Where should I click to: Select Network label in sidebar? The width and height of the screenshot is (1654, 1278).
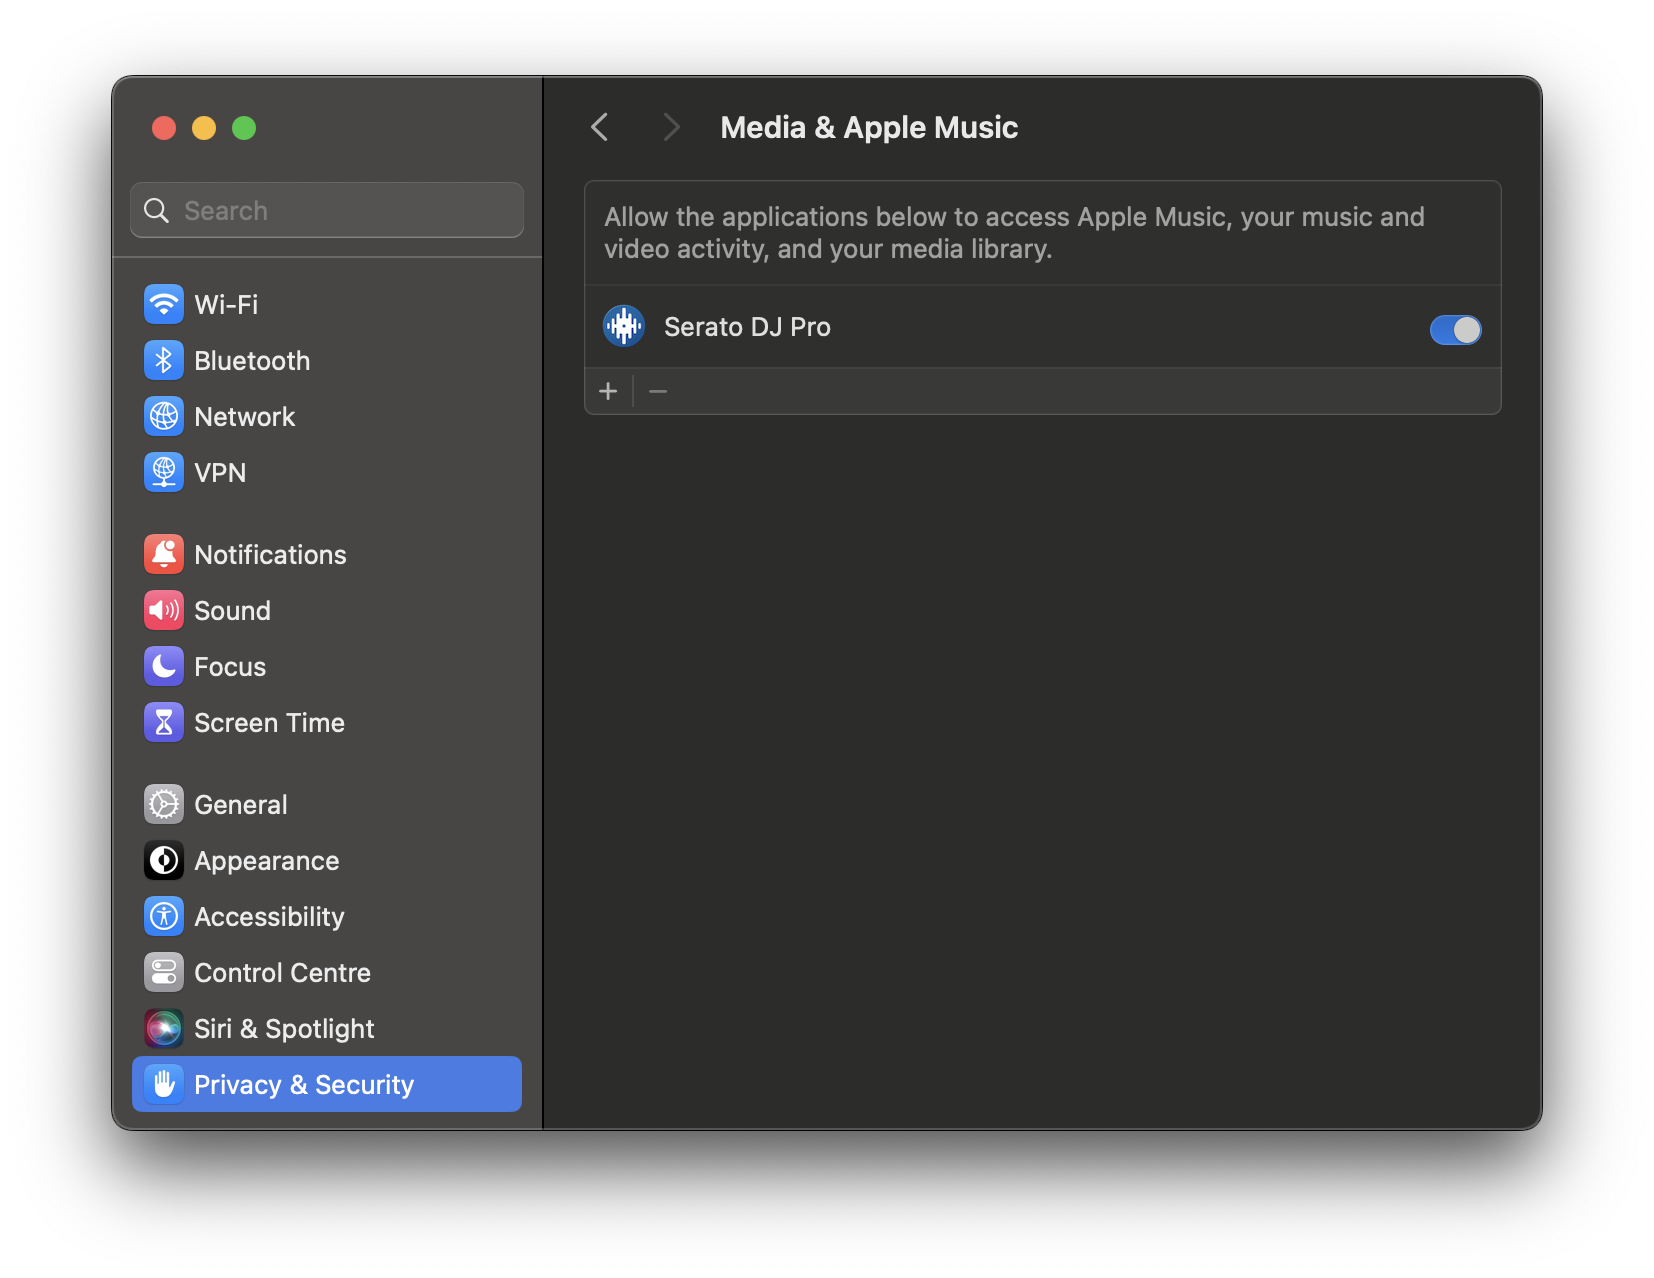pos(245,416)
